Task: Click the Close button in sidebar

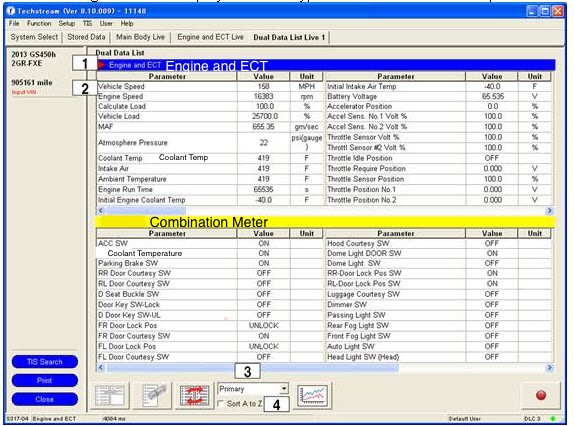Action: (x=45, y=399)
